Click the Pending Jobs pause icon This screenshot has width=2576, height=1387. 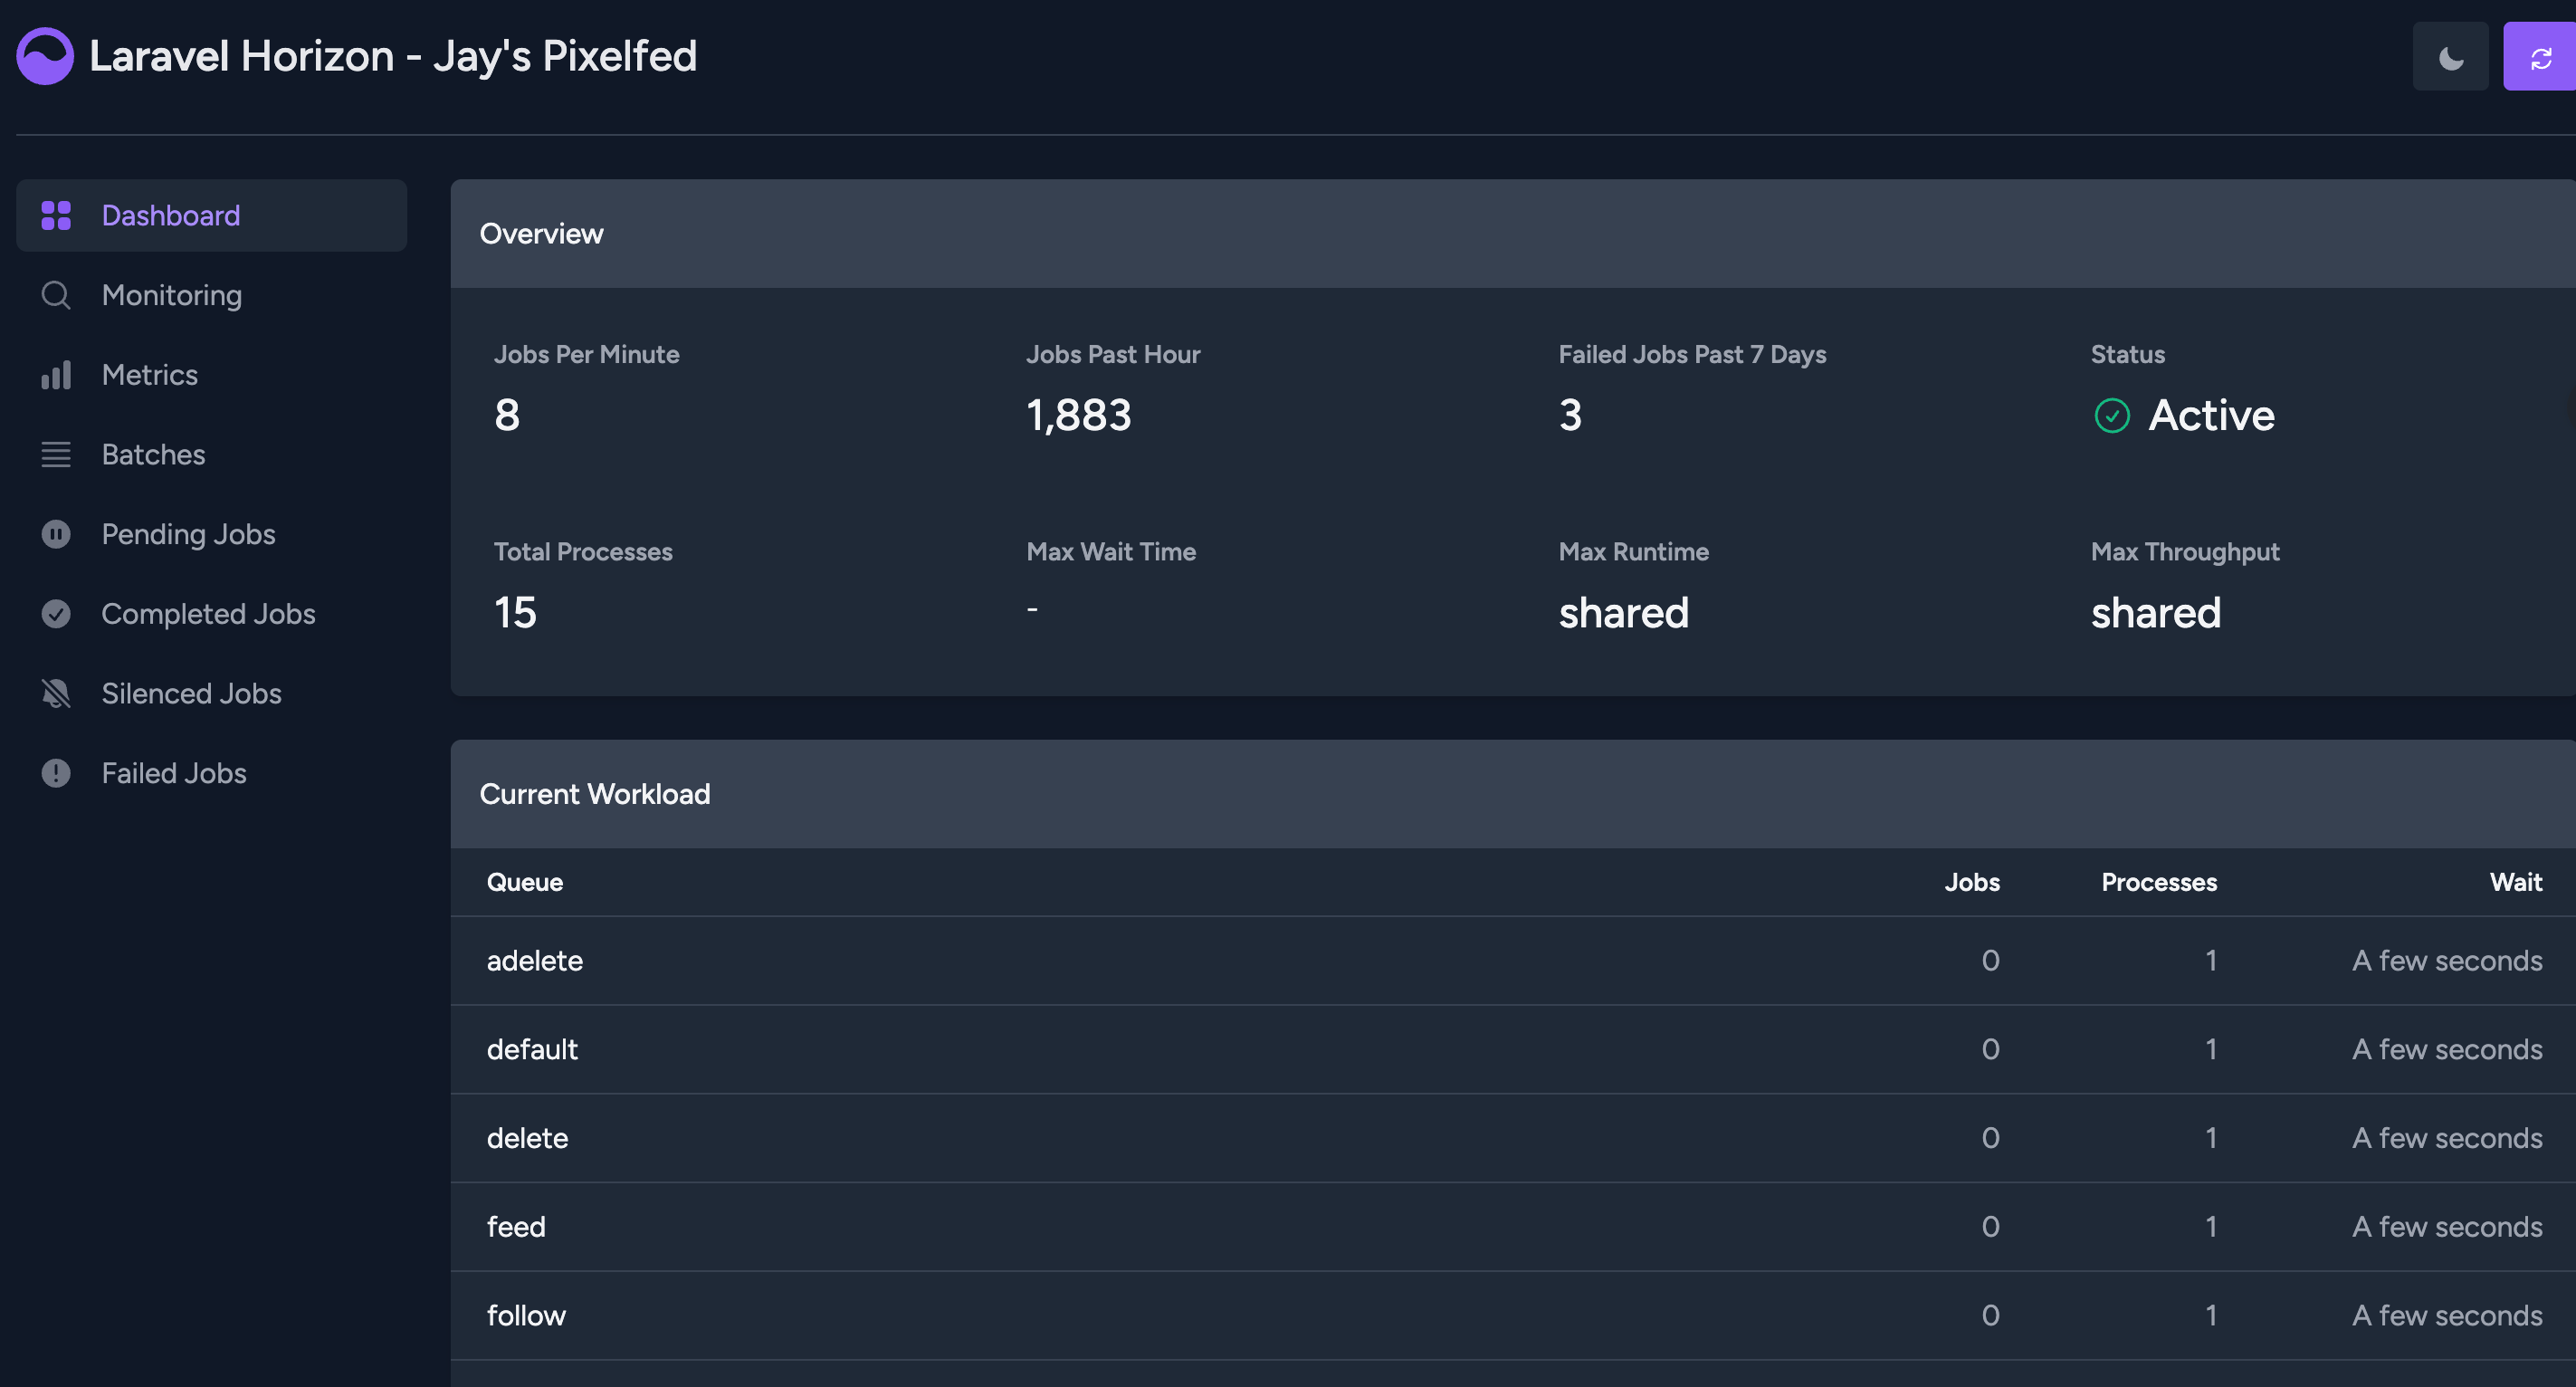pos(56,534)
